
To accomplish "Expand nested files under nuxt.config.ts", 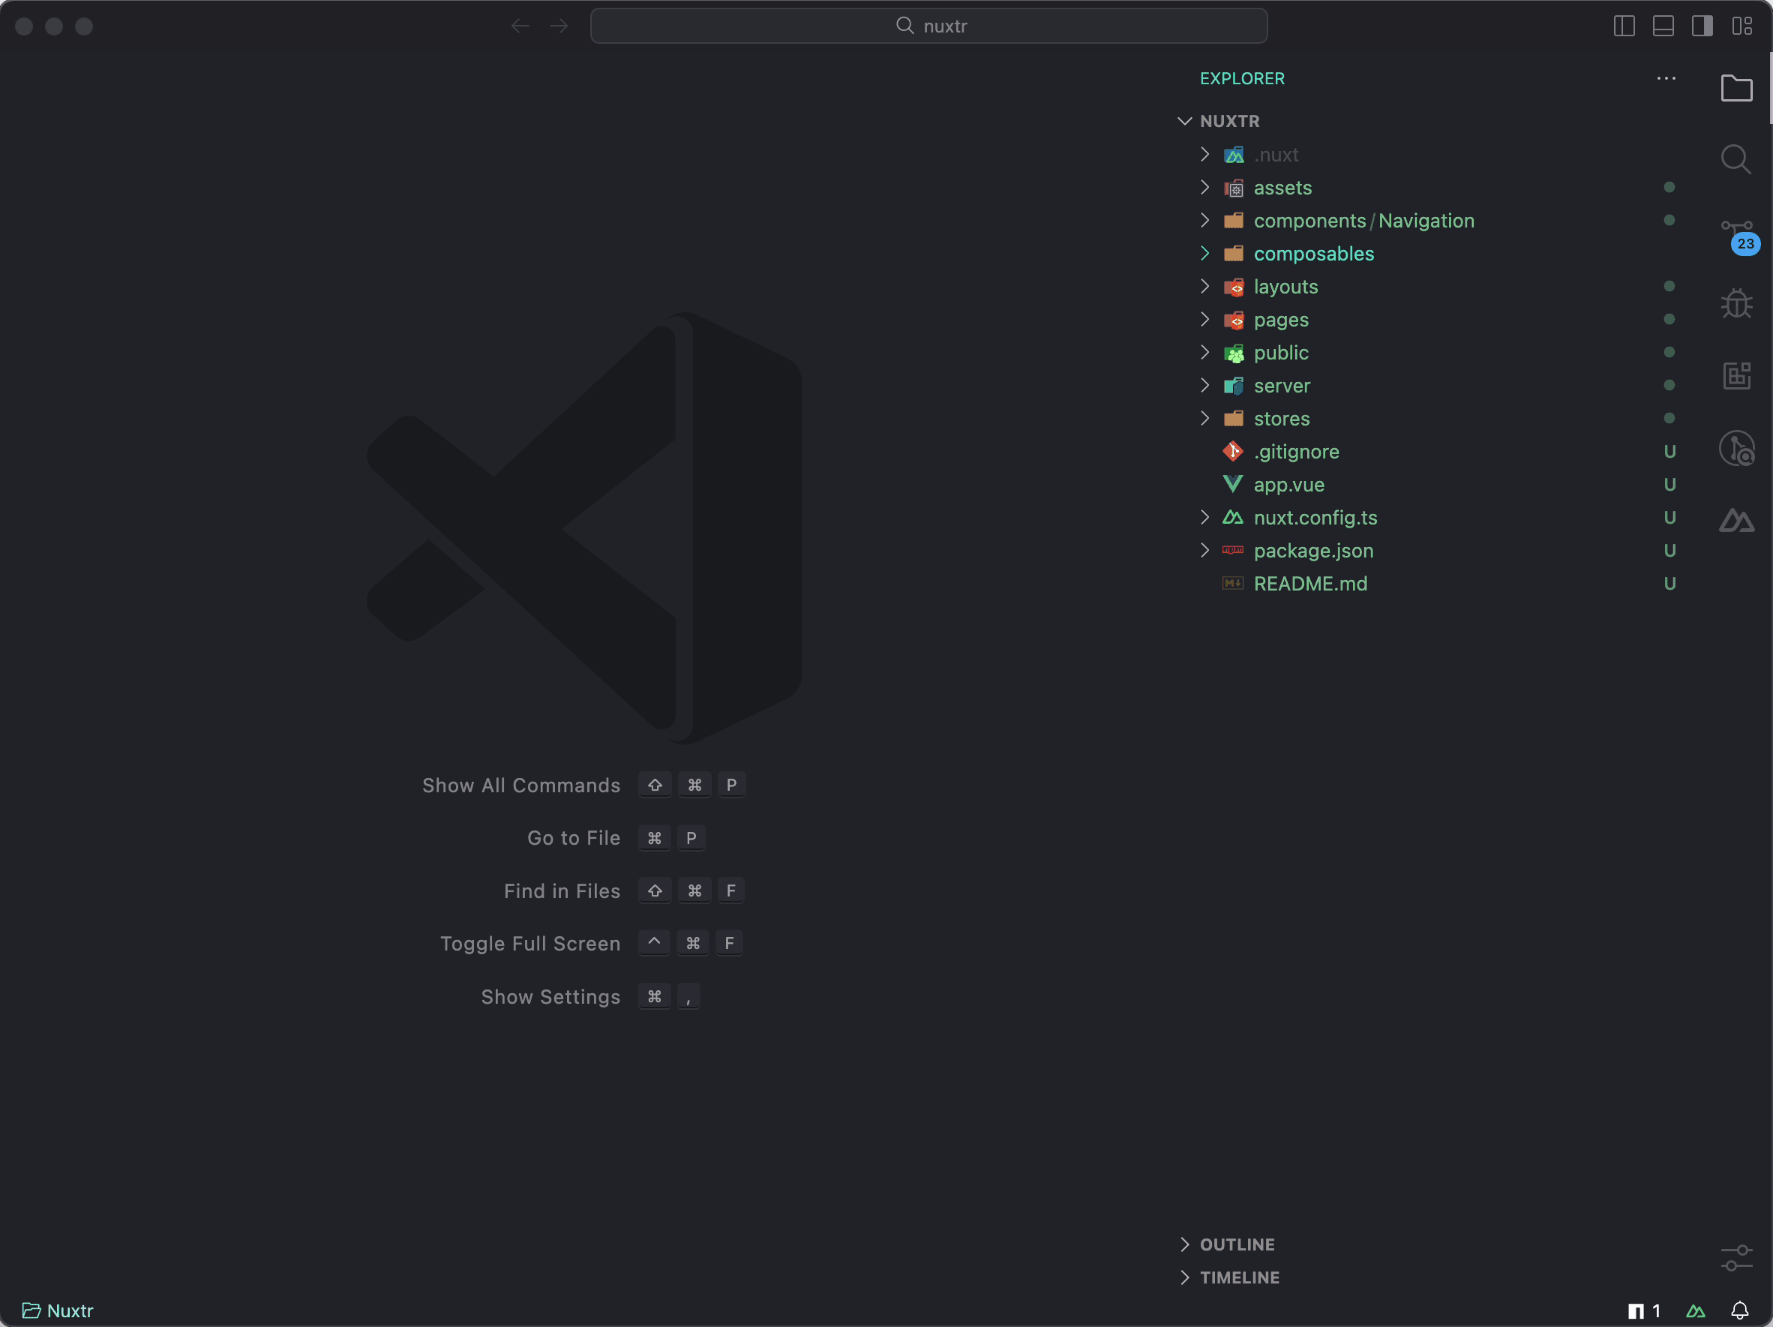I will point(1205,517).
